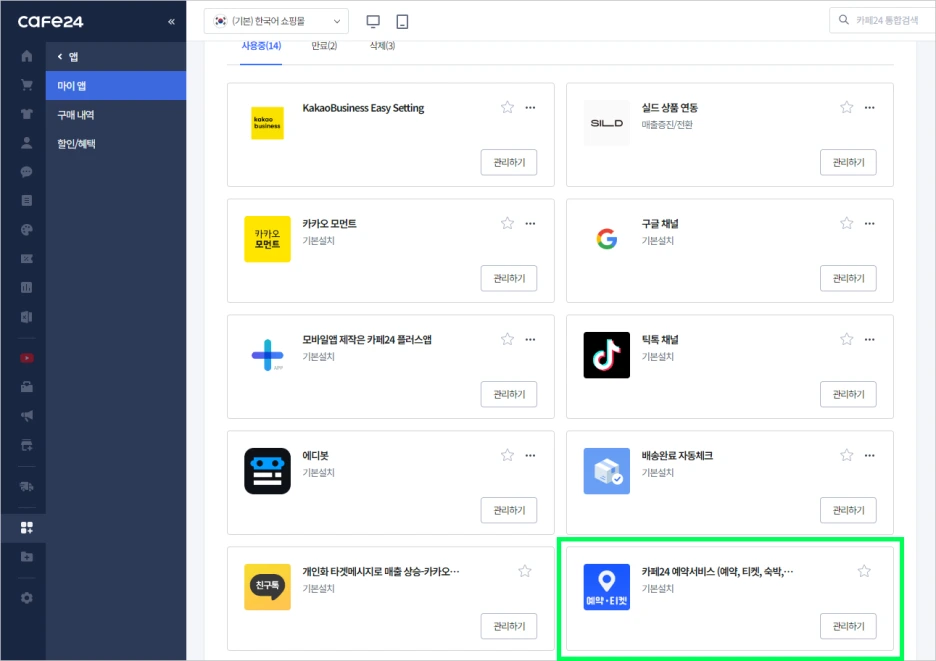Click the TikTok channel app logo
The width and height of the screenshot is (936, 661).
606,355
